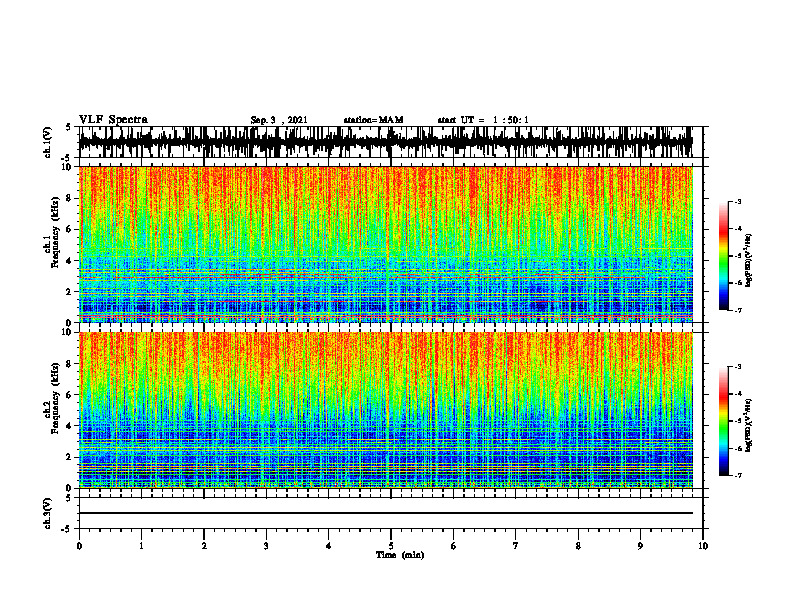The image size is (792, 612).
Task: Click the ch.3(V) axis label
Action: point(48,513)
